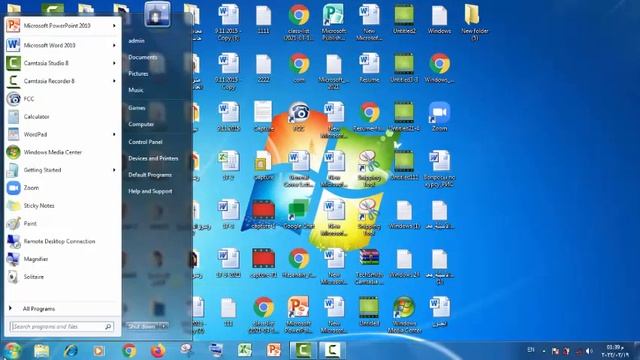Open Zoom shortcut on desktop

click(x=439, y=117)
